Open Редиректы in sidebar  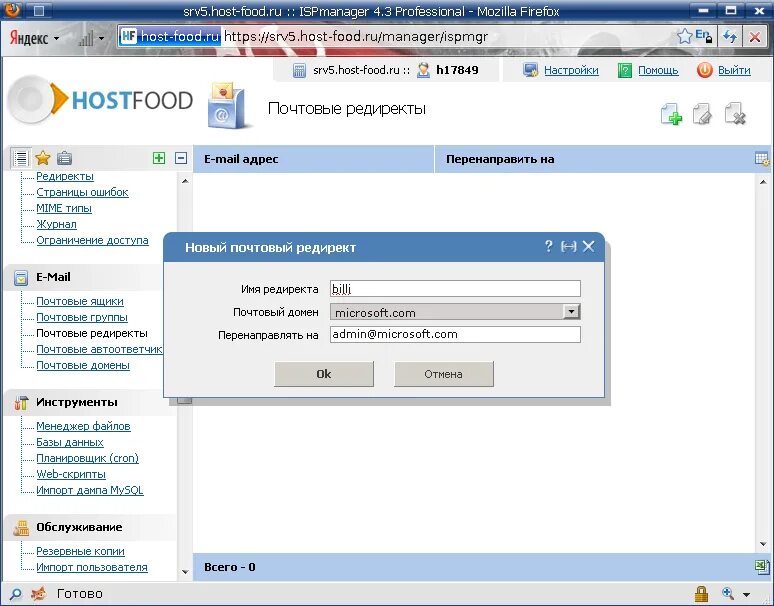click(x=65, y=176)
